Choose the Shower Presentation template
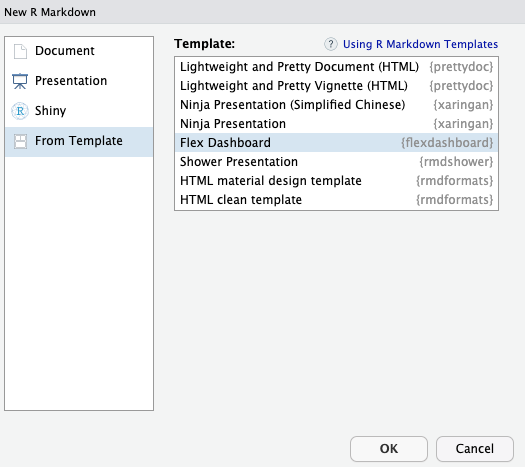Viewport: 525px width, 467px height. [336, 162]
